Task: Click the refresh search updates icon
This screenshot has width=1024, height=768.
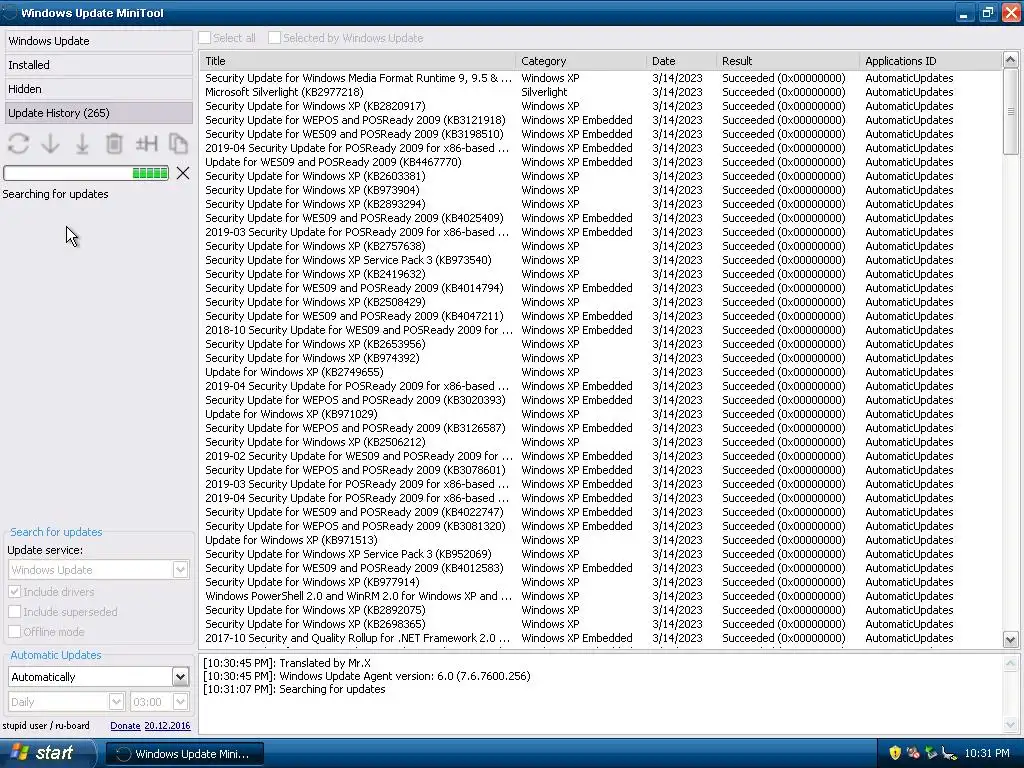Action: [x=18, y=144]
